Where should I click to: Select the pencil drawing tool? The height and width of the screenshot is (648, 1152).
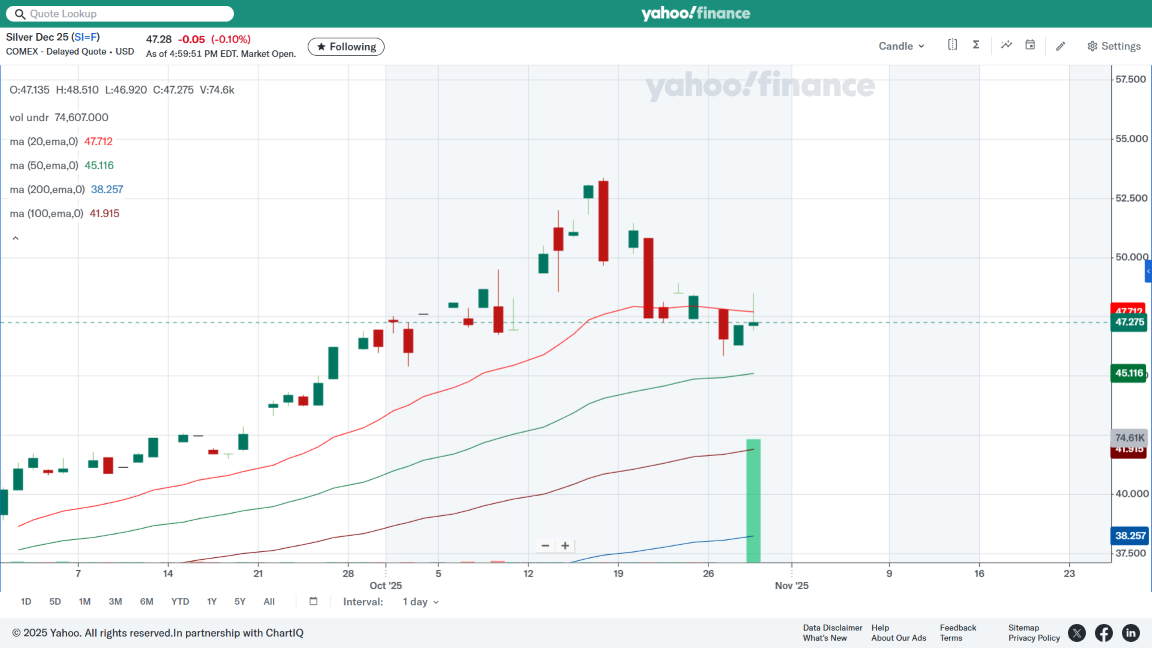coord(1061,46)
